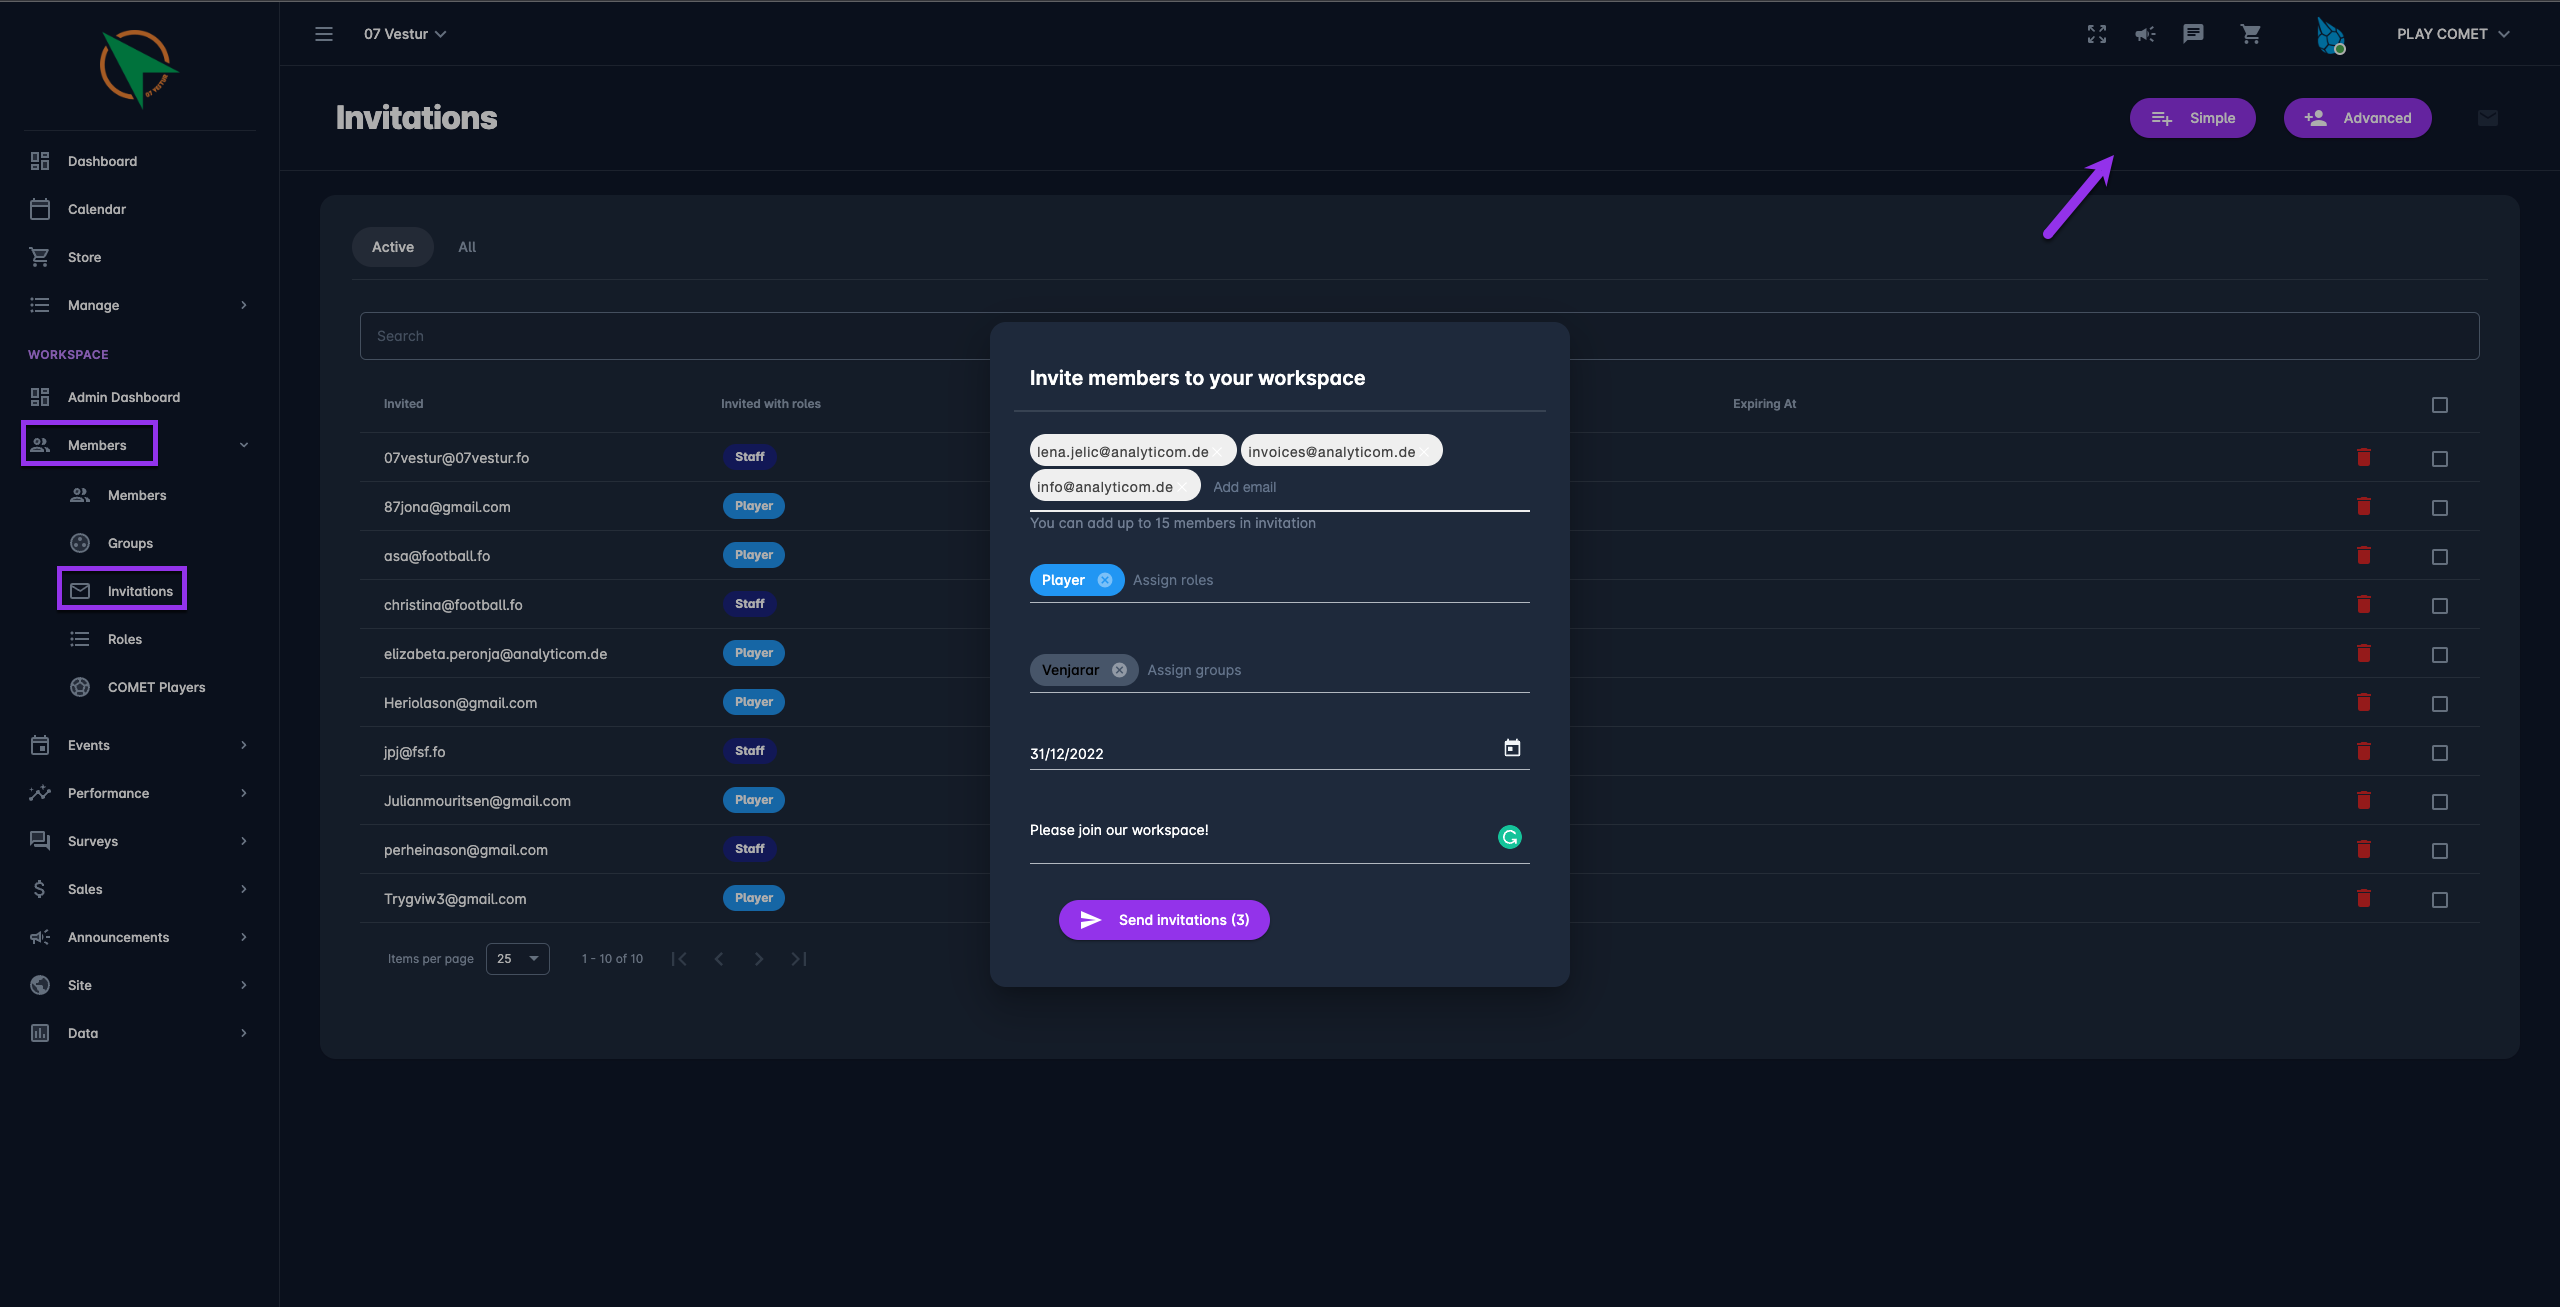Click the Advanced invite button
The width and height of the screenshot is (2560, 1307).
pos(2357,118)
